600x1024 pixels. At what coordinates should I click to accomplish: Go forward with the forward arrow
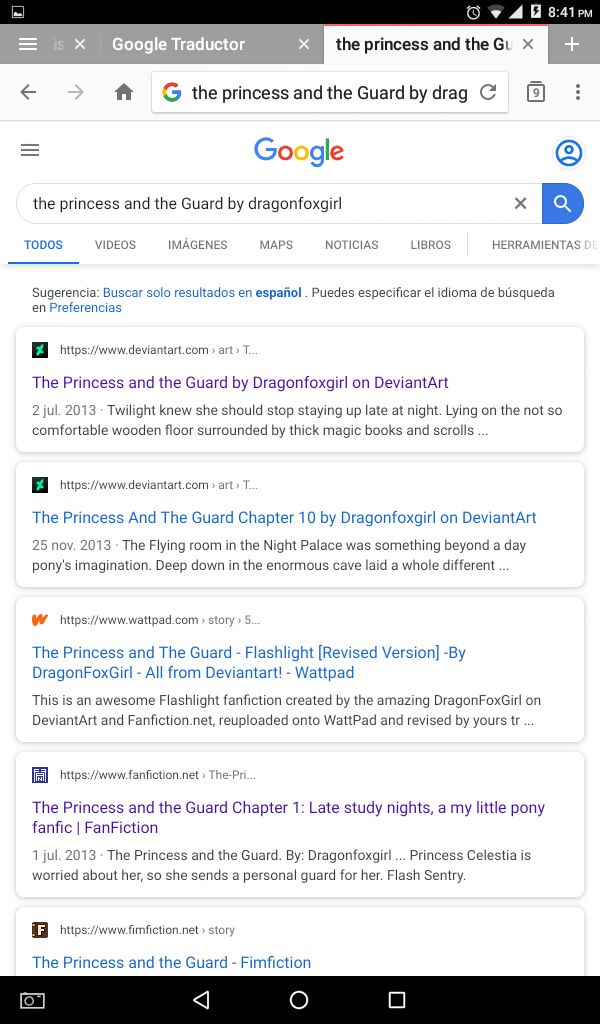click(x=76, y=93)
